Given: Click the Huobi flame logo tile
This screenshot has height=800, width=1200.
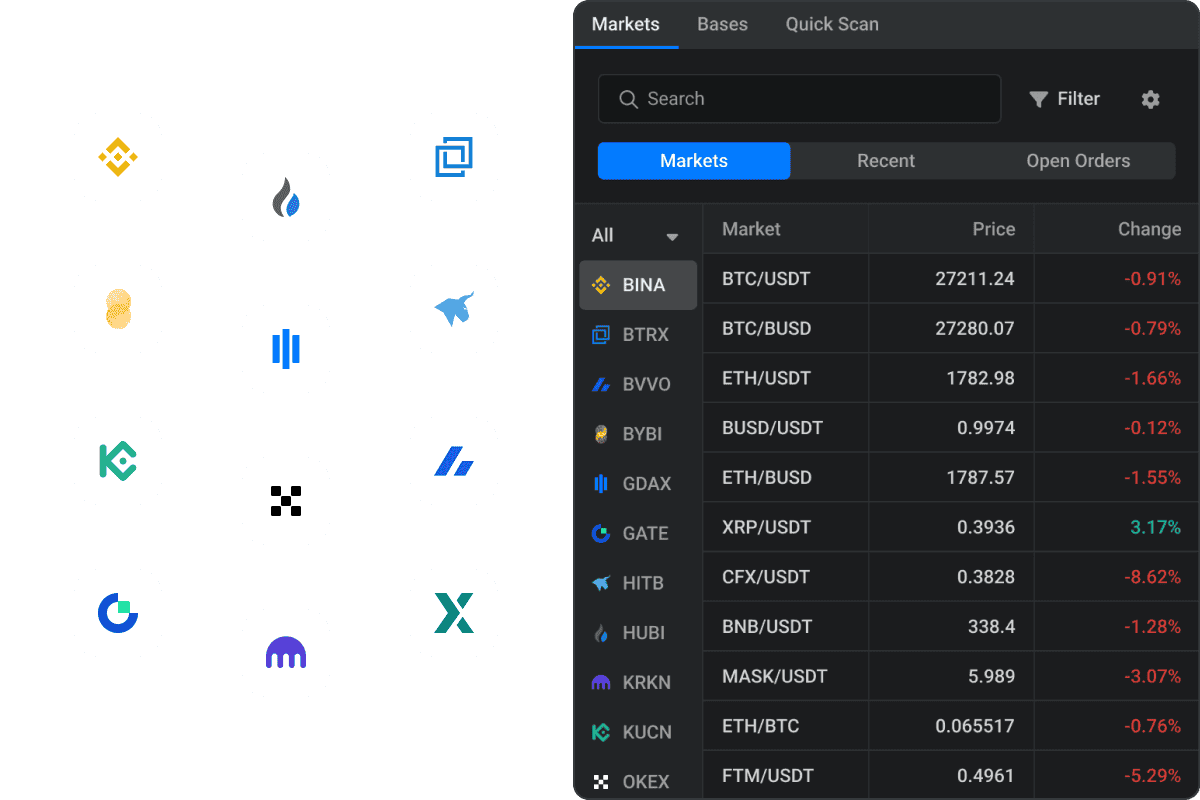Looking at the screenshot, I should [x=286, y=197].
